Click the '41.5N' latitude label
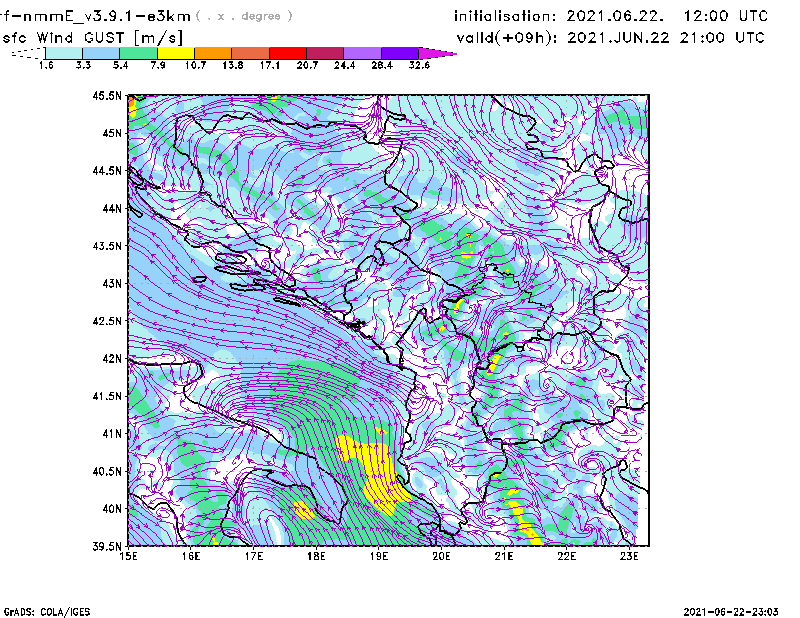This screenshot has width=800, height=618. tap(107, 396)
